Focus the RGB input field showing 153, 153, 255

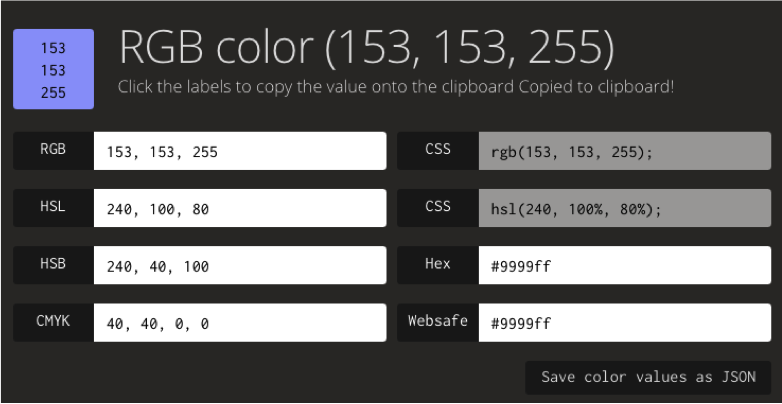click(240, 151)
